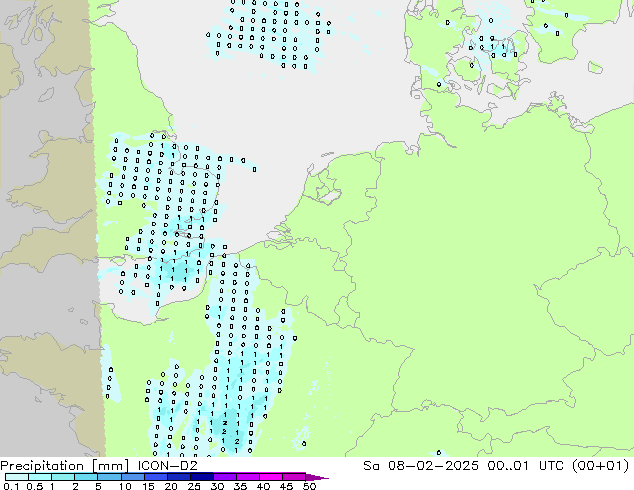Select legend swatch between 35 and 40
Image resolution: width=634 pixels, height=490 pixels.
coord(248,477)
